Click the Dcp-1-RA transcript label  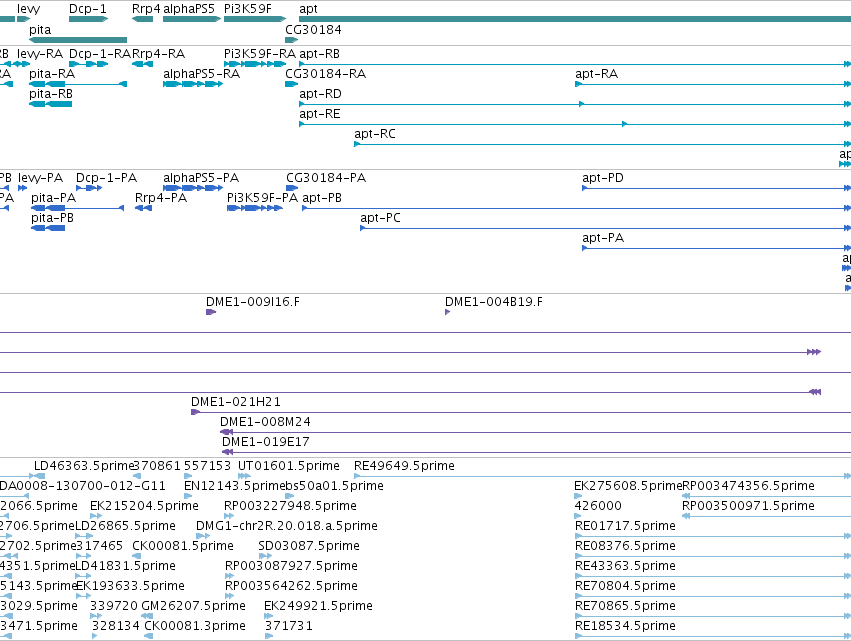100,54
